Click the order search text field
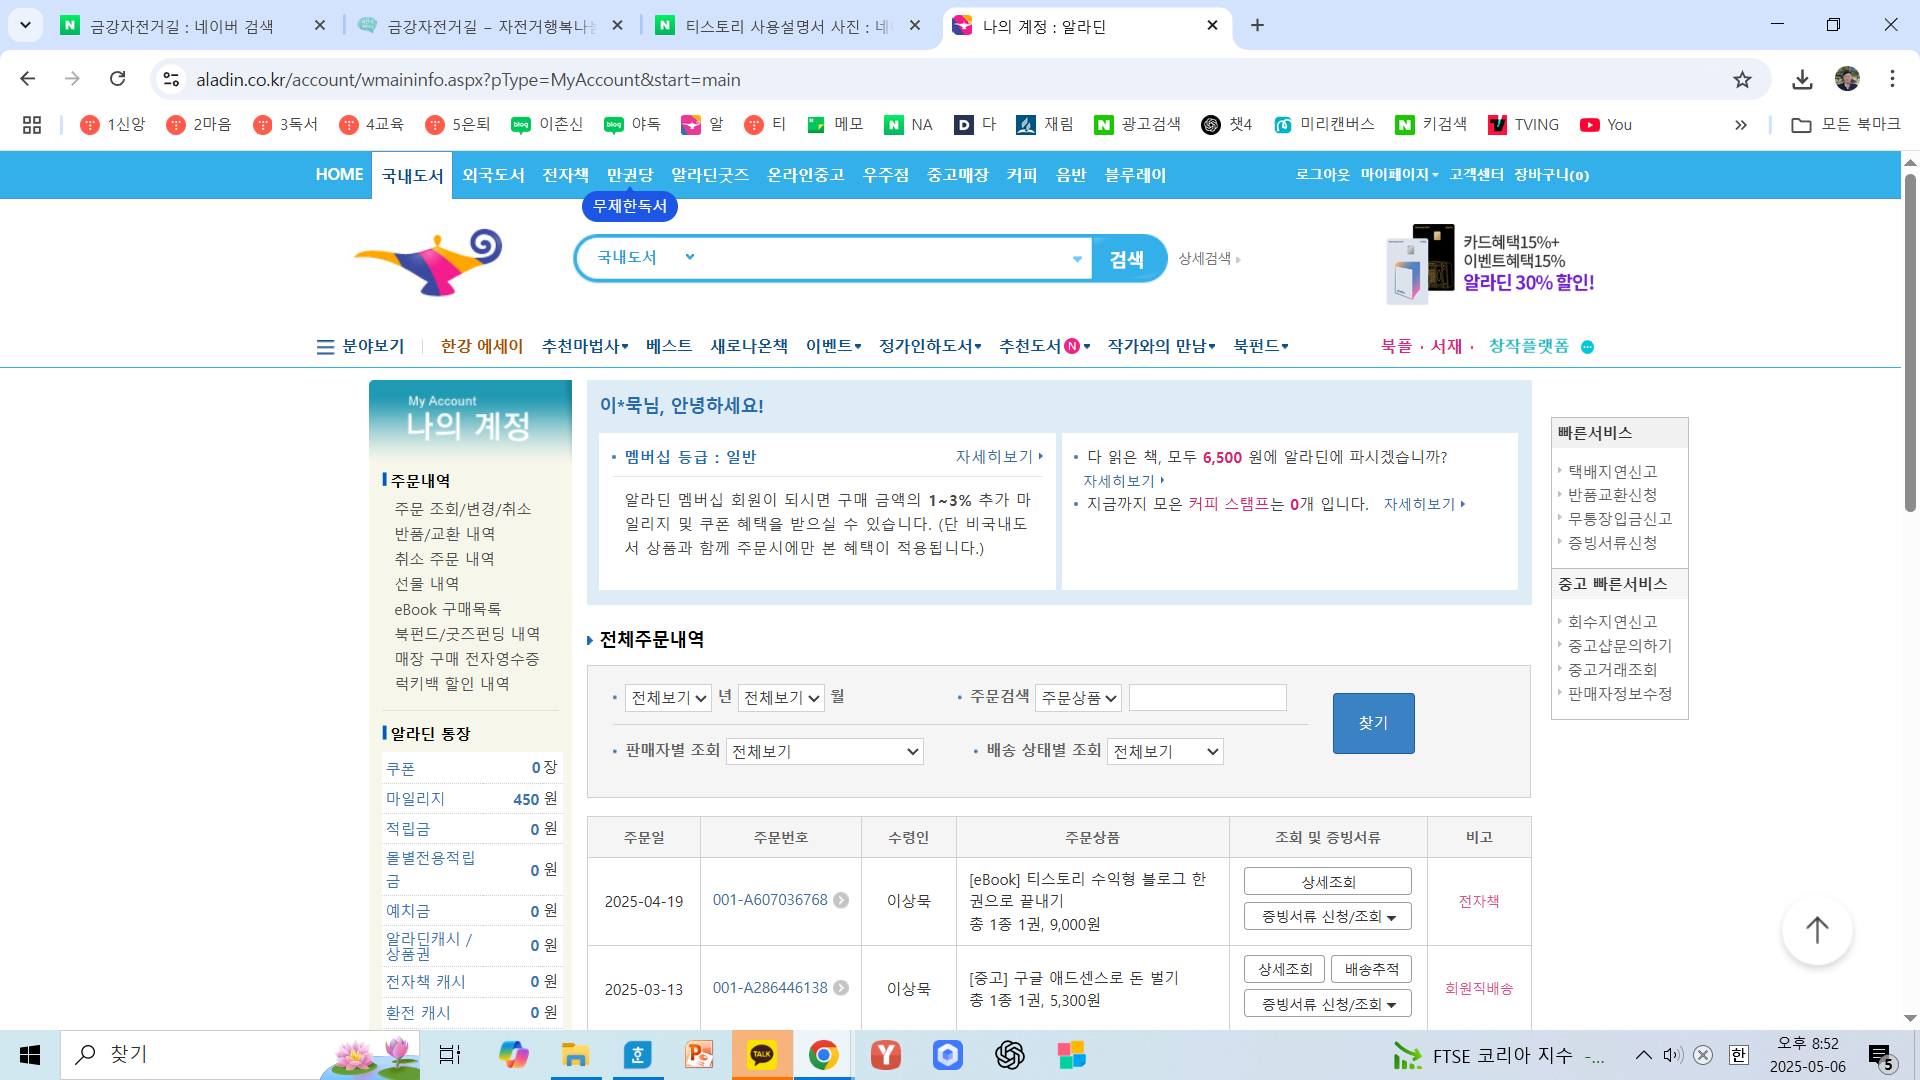The height and width of the screenshot is (1080, 1920). click(1207, 698)
